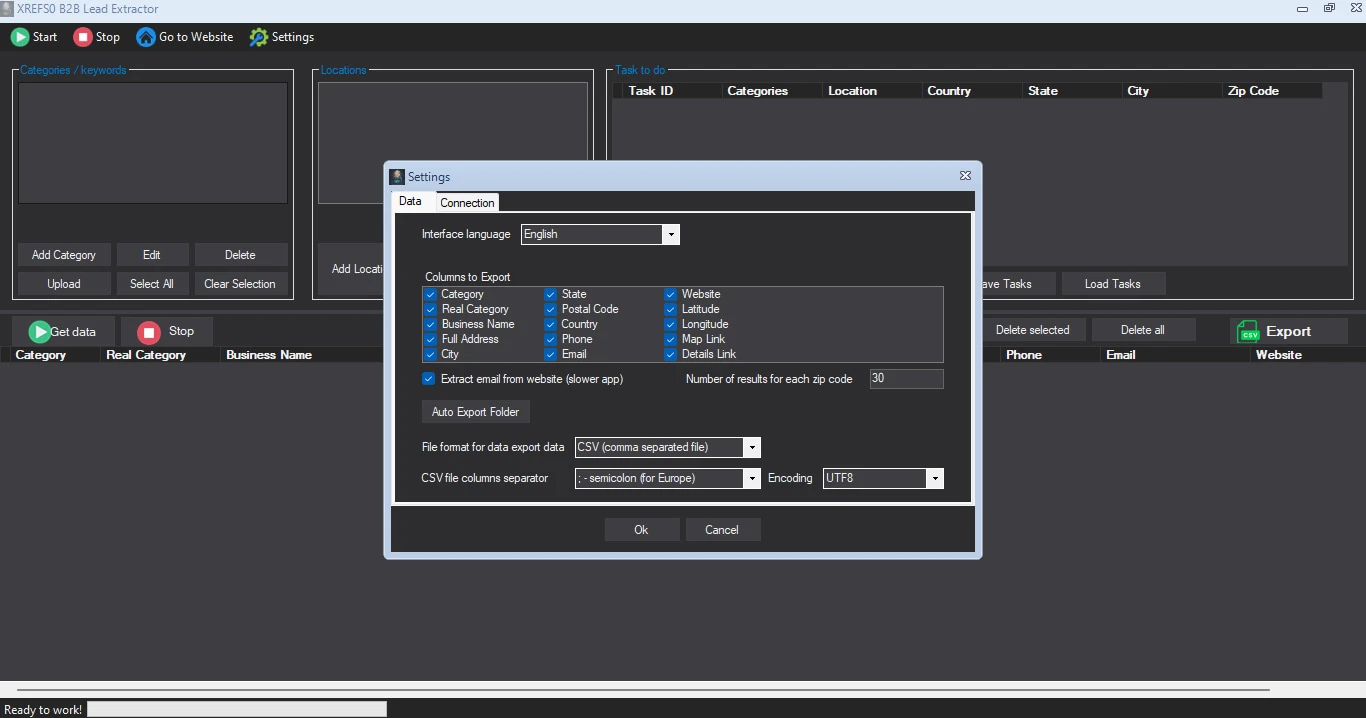Switch to the Connection tab
Image resolution: width=1366 pixels, height=718 pixels.
(x=467, y=203)
